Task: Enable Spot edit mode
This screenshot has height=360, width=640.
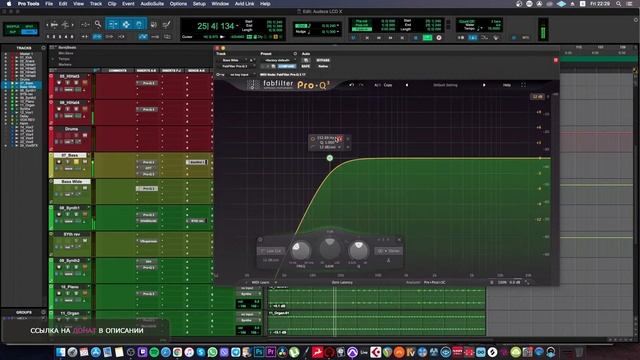Action: click(x=29, y=26)
